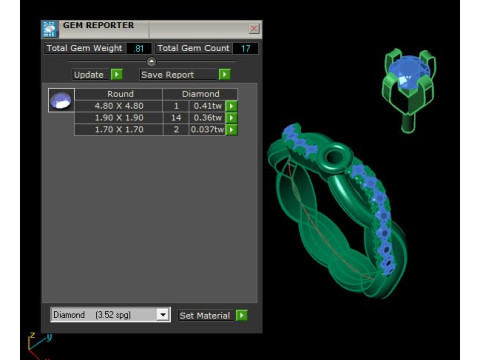
Task: Click the Total Gem Count value 17
Action: [246, 49]
